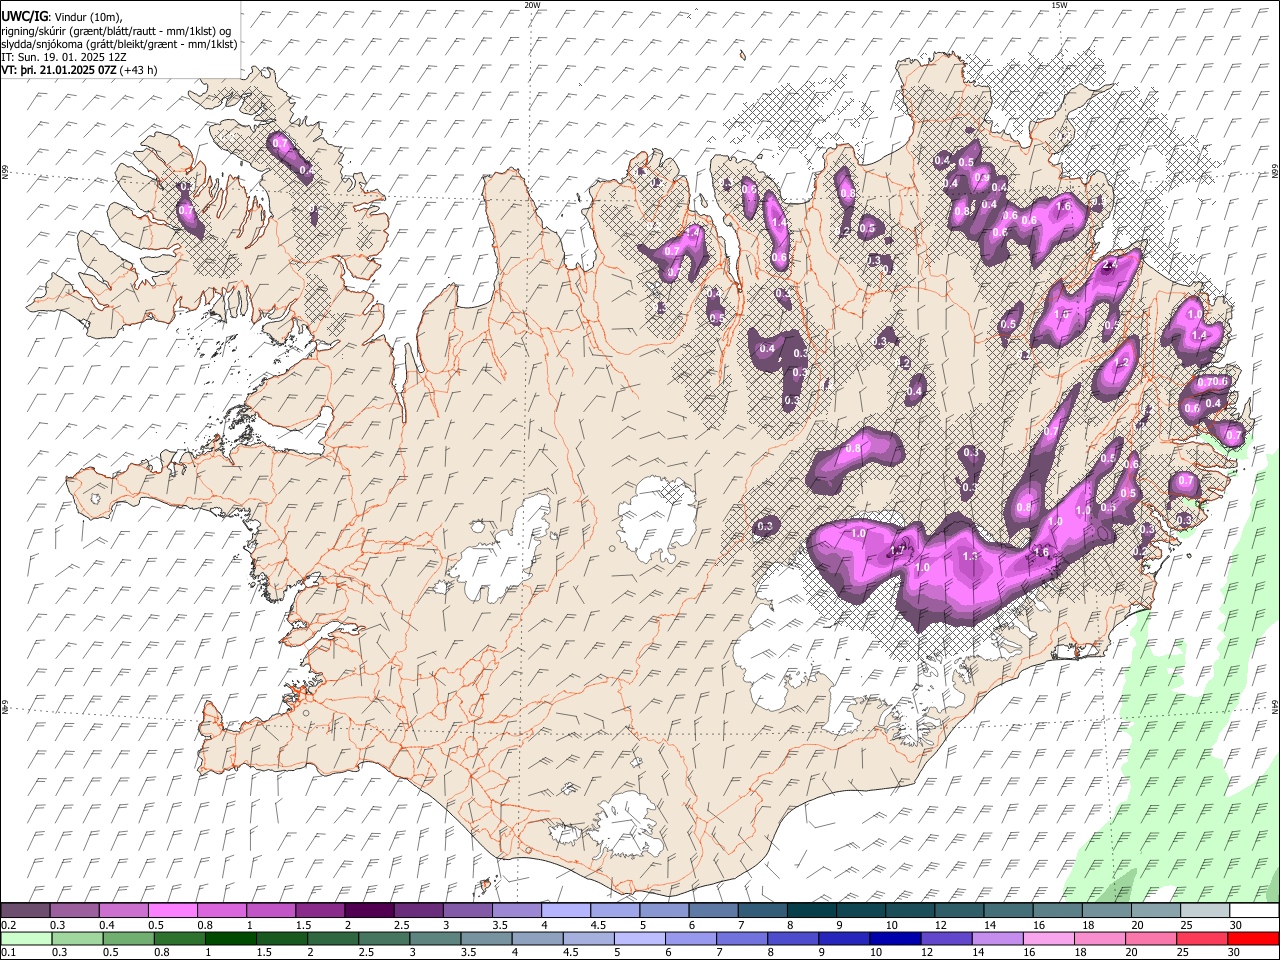Select the bright pink 0.5 swatch in upper legend

[x=172, y=910]
